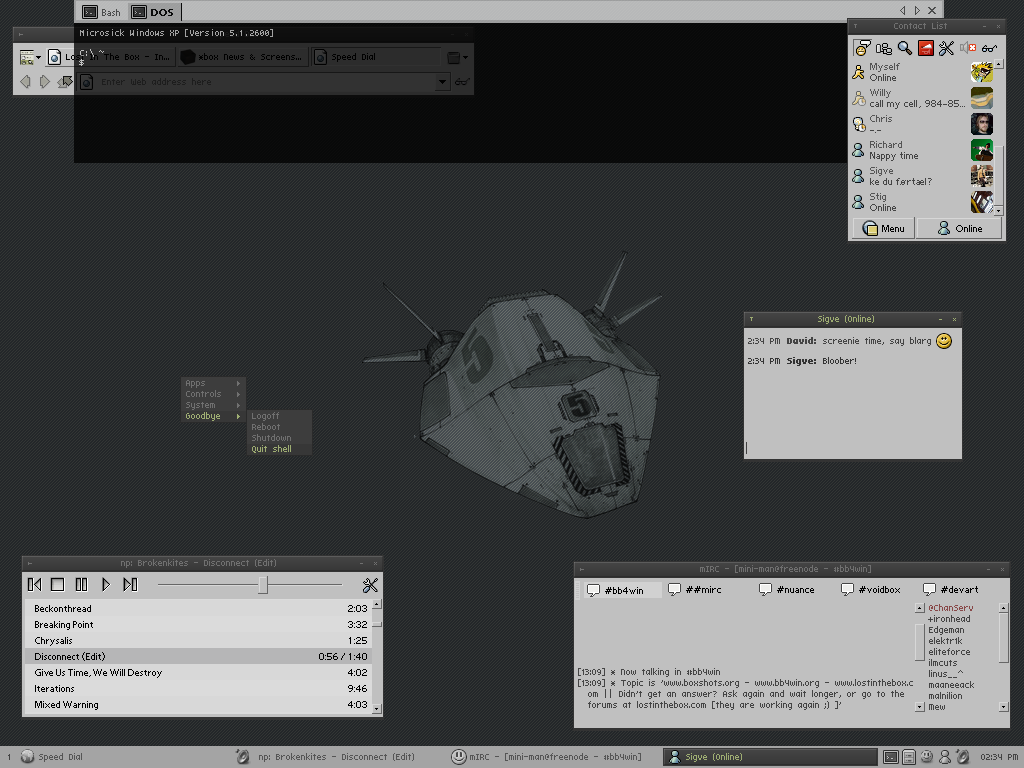The height and width of the screenshot is (768, 1024).
Task: Expand the Controls submenu
Action: point(213,394)
